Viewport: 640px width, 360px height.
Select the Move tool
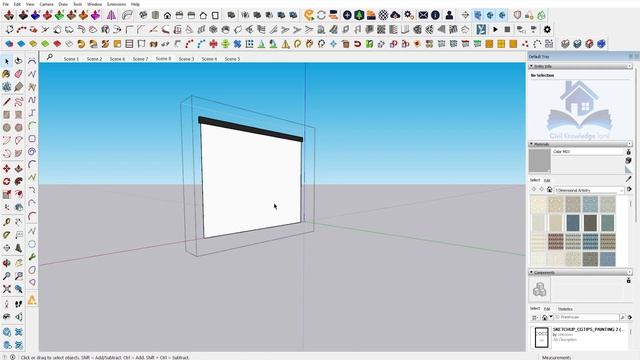(x=7, y=168)
